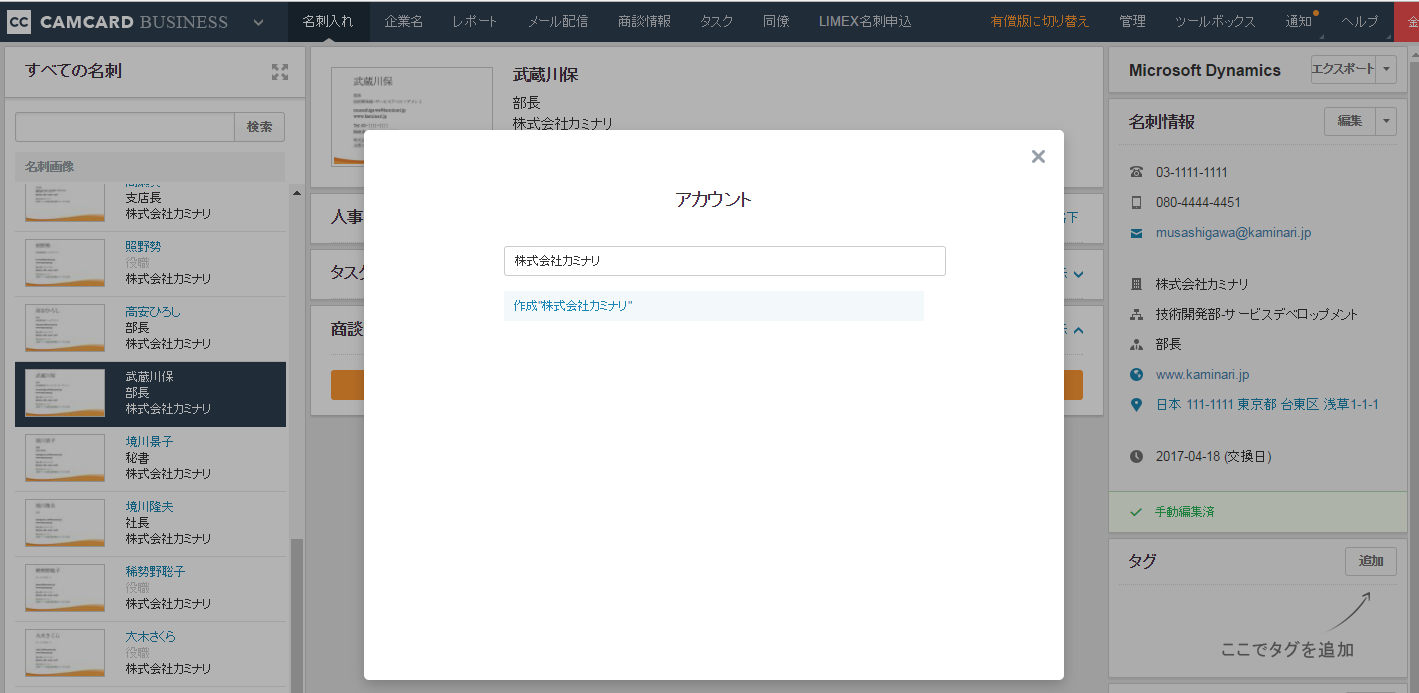Click the envelope icon beside the email address

tap(1136, 233)
